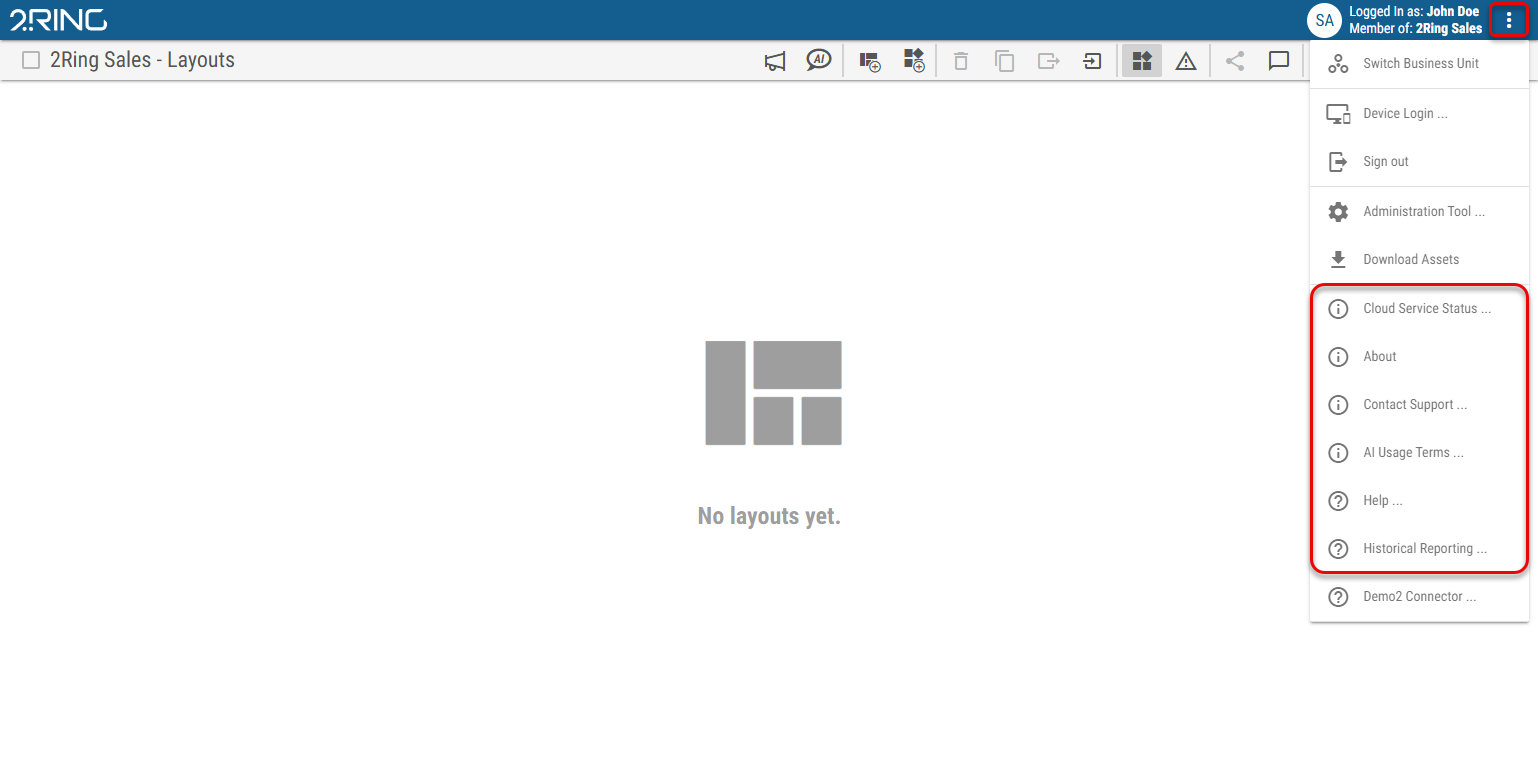Launch the Administration Tool
The height and width of the screenshot is (773, 1538).
[x=1424, y=211]
